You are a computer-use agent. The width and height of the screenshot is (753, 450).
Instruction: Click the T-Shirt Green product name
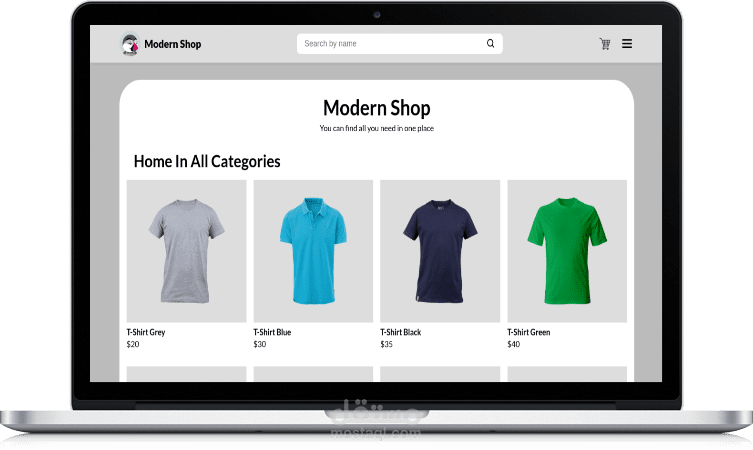(529, 332)
